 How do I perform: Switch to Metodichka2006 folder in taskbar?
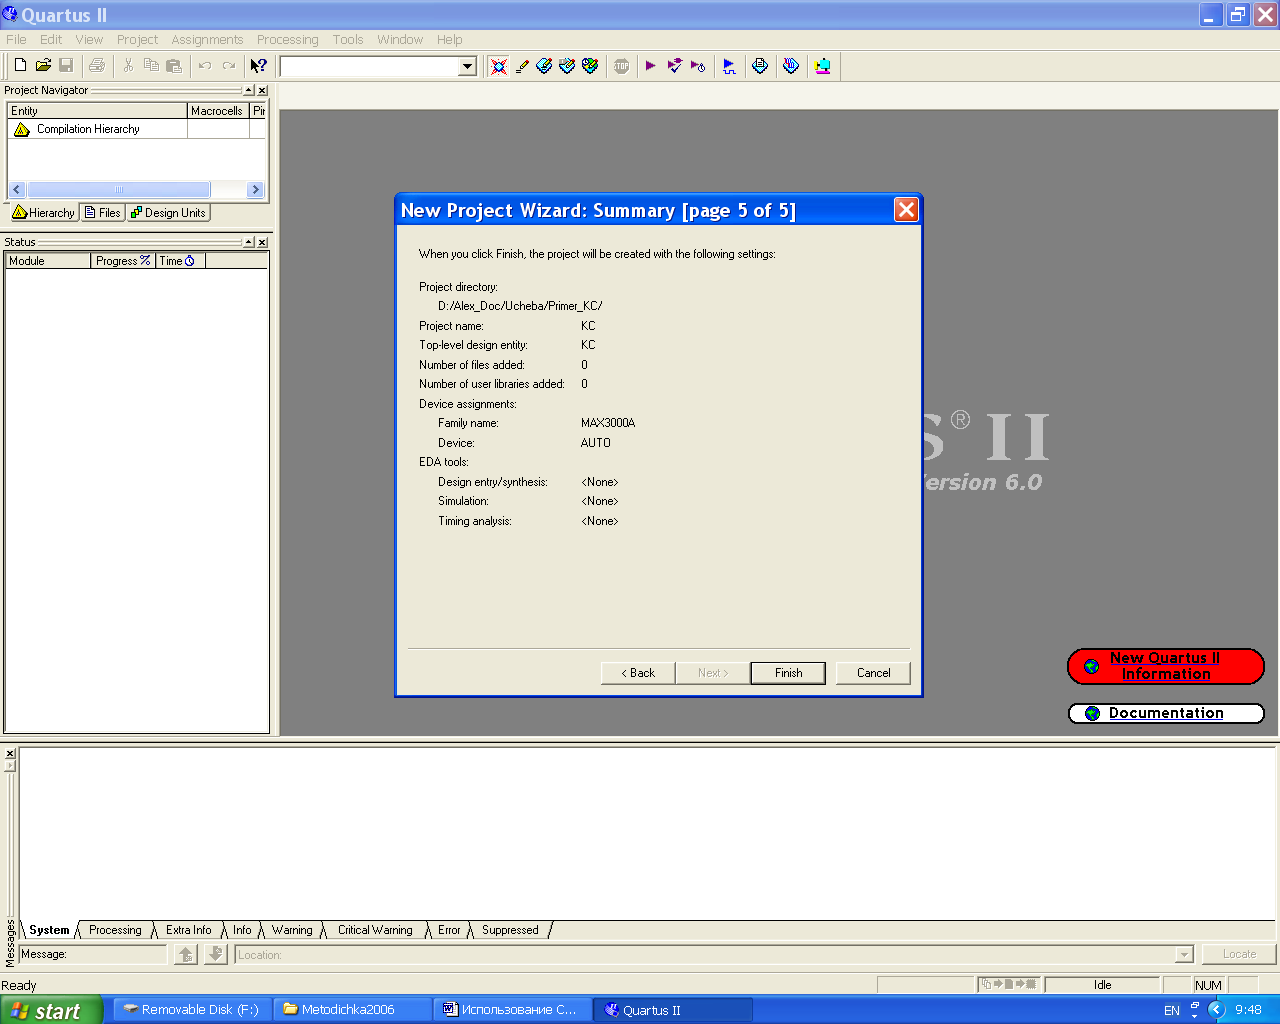click(352, 1010)
